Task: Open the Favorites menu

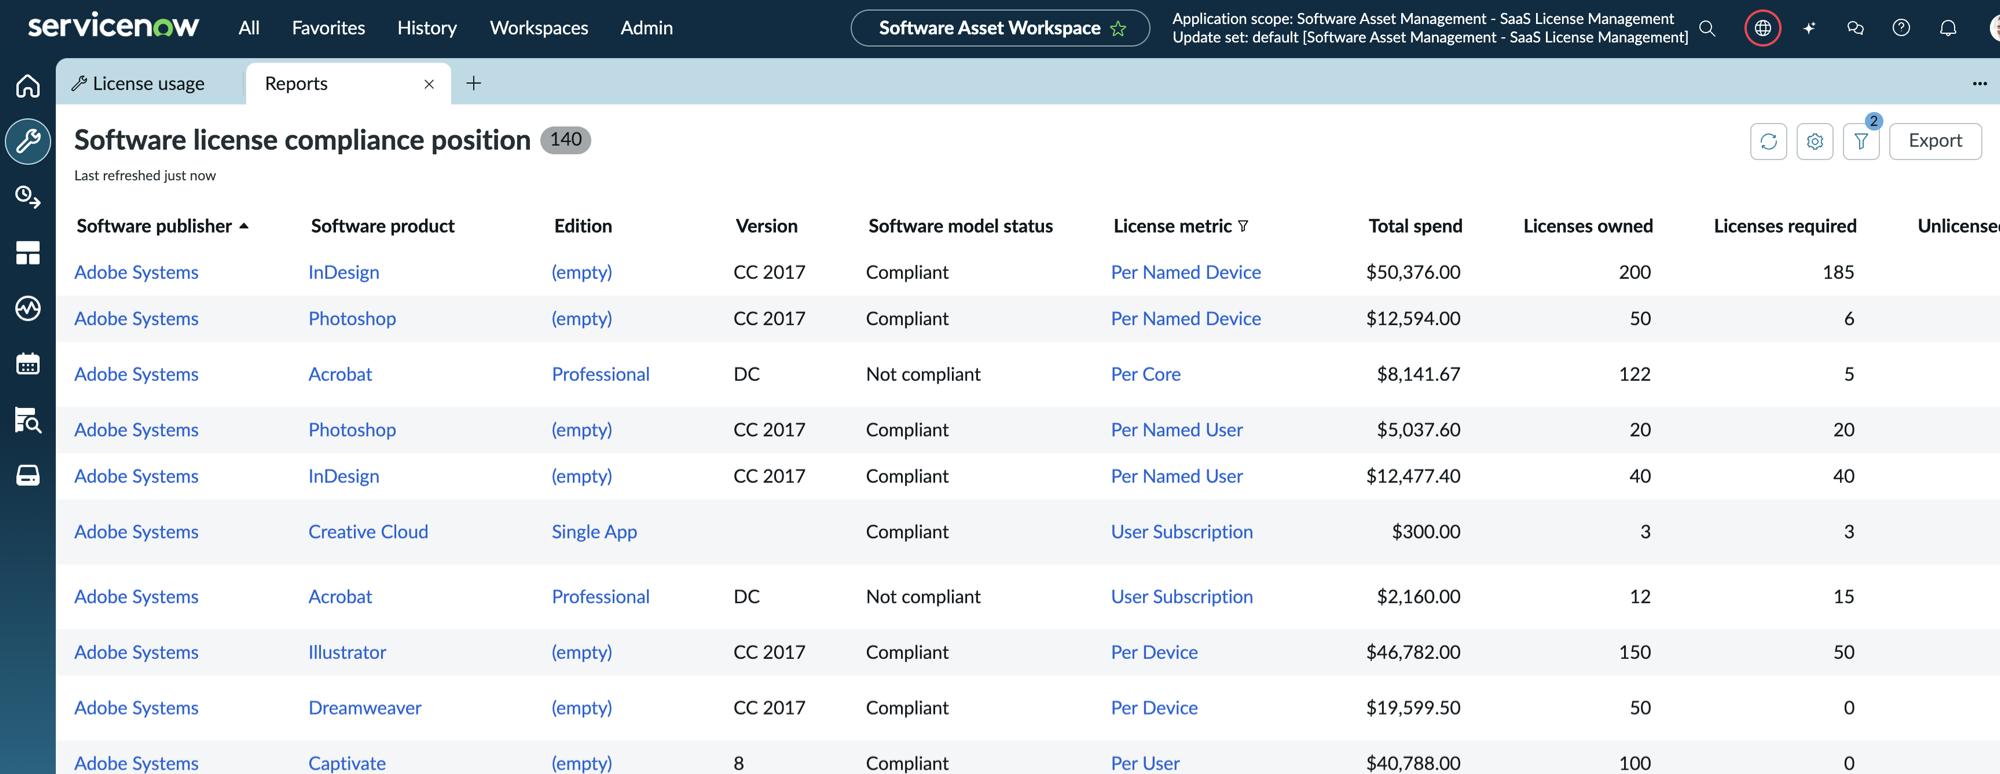Action: tap(328, 28)
